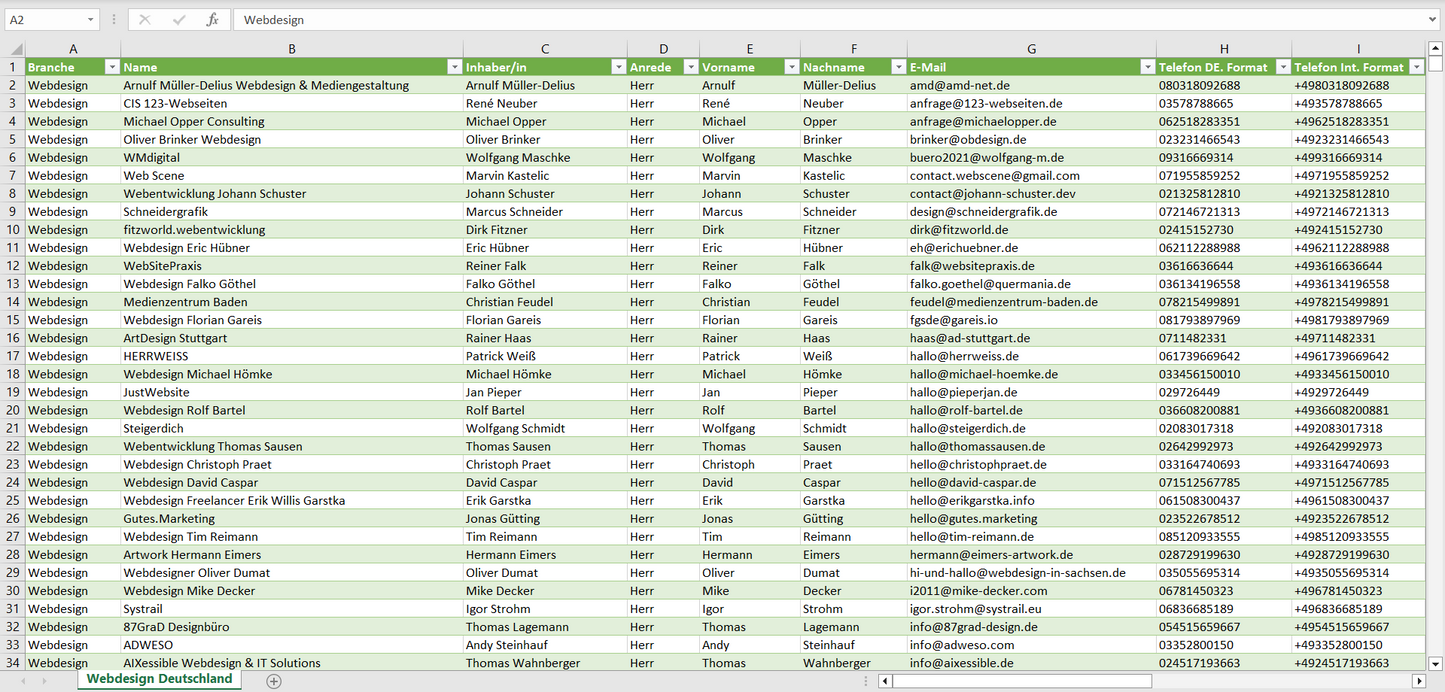Expand the Name Box dropdown arrow
The width and height of the screenshot is (1445, 692).
pyautogui.click(x=90, y=20)
